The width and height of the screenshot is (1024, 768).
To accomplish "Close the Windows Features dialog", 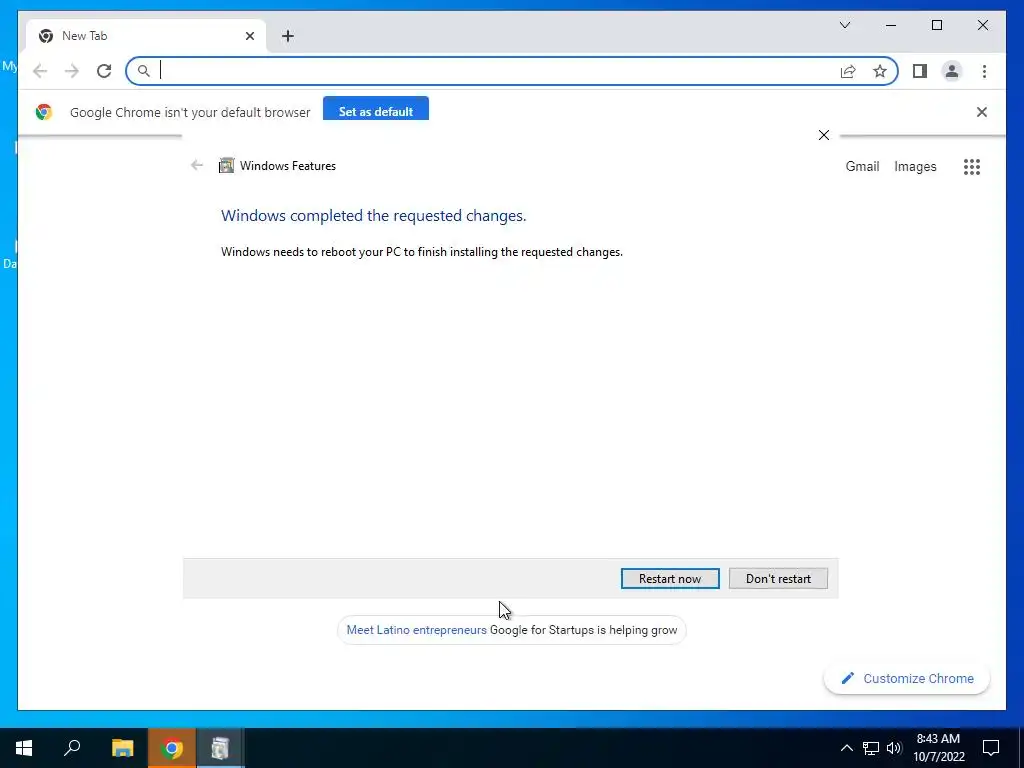I will 824,135.
